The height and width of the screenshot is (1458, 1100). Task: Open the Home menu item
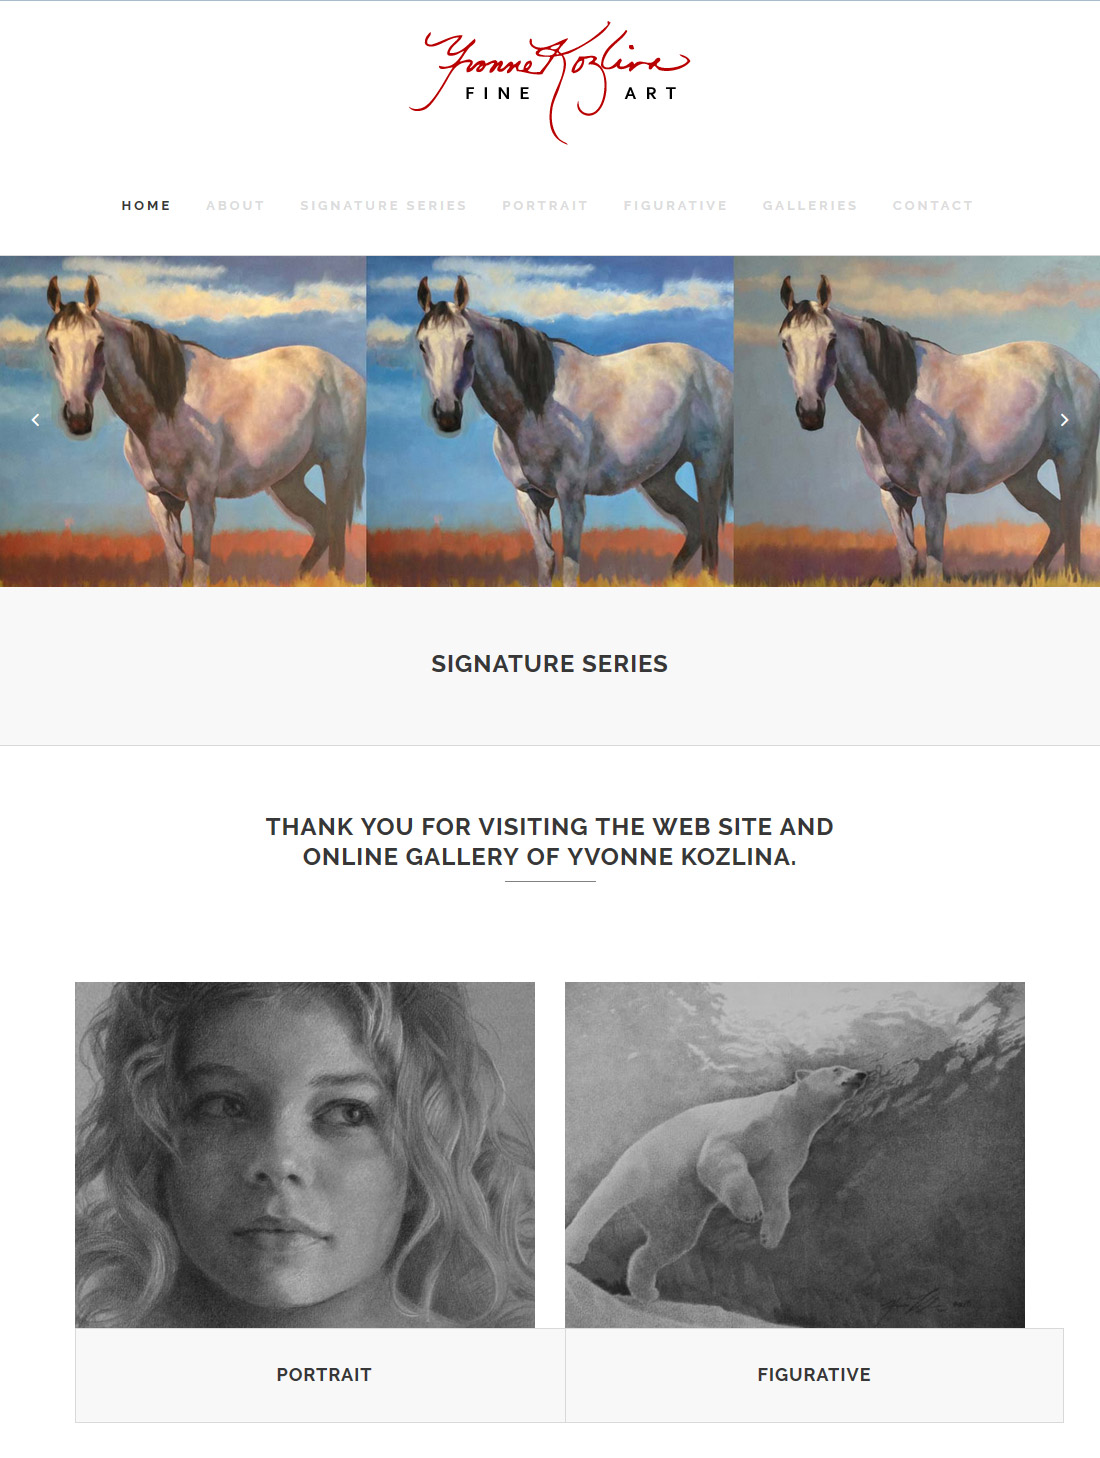pos(146,205)
